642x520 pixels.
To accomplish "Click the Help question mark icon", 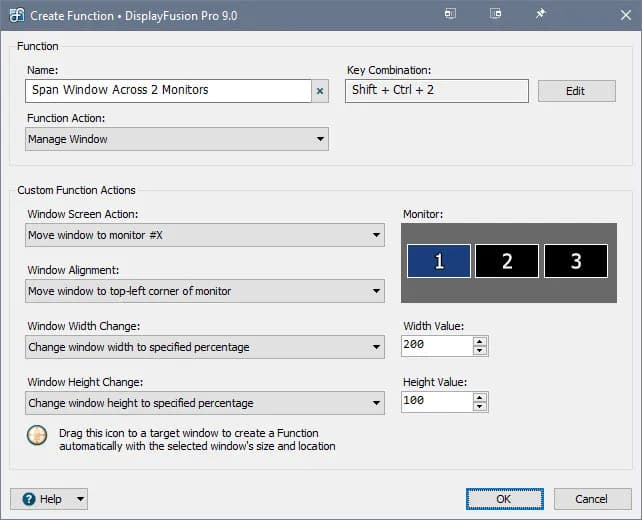I will (x=28, y=499).
